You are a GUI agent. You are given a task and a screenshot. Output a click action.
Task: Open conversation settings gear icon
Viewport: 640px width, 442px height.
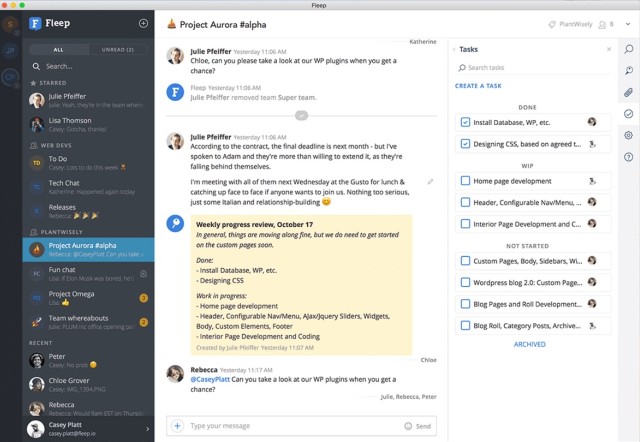(629, 135)
